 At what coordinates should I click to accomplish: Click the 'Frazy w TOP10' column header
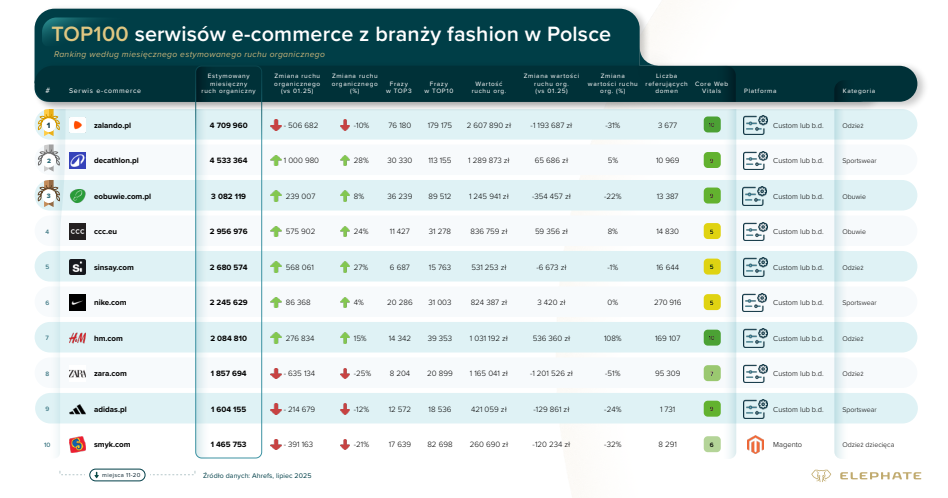439,88
